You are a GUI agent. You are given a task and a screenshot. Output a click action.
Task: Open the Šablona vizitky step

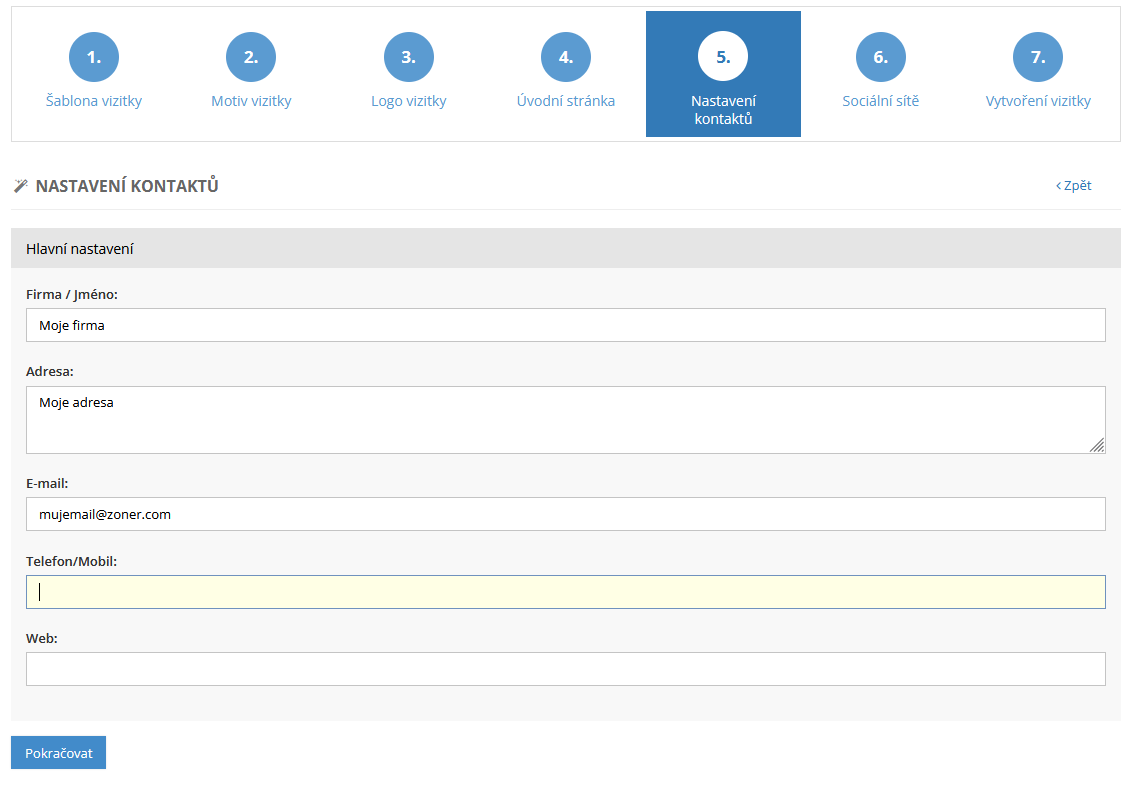(94, 101)
